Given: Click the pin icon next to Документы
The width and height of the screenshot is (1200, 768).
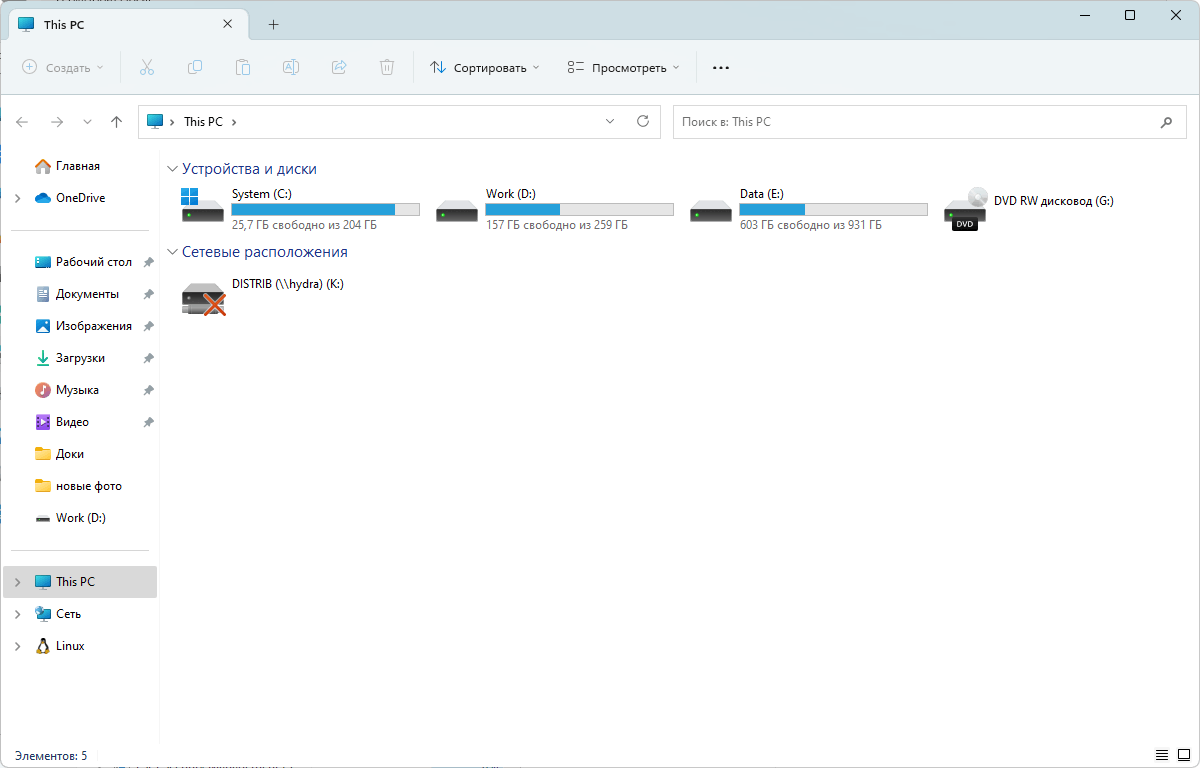Looking at the screenshot, I should 148,294.
